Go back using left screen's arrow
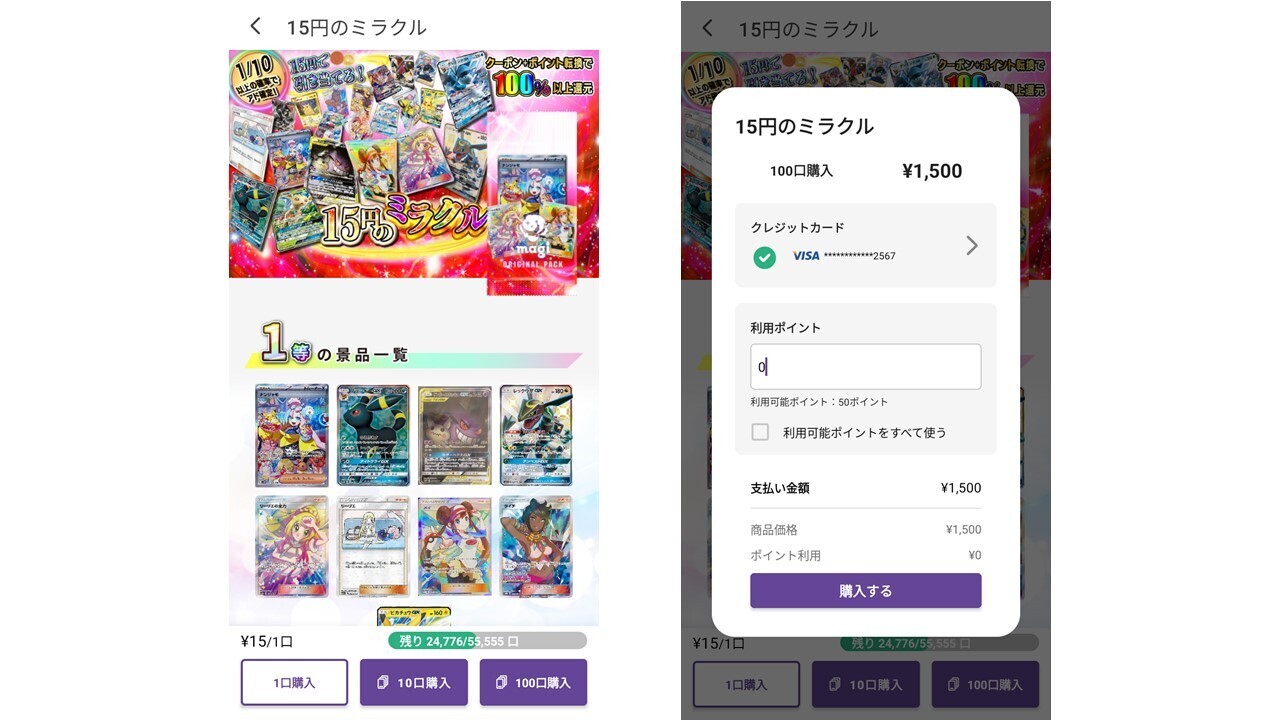Viewport: 1280px width, 720px height. click(x=256, y=27)
